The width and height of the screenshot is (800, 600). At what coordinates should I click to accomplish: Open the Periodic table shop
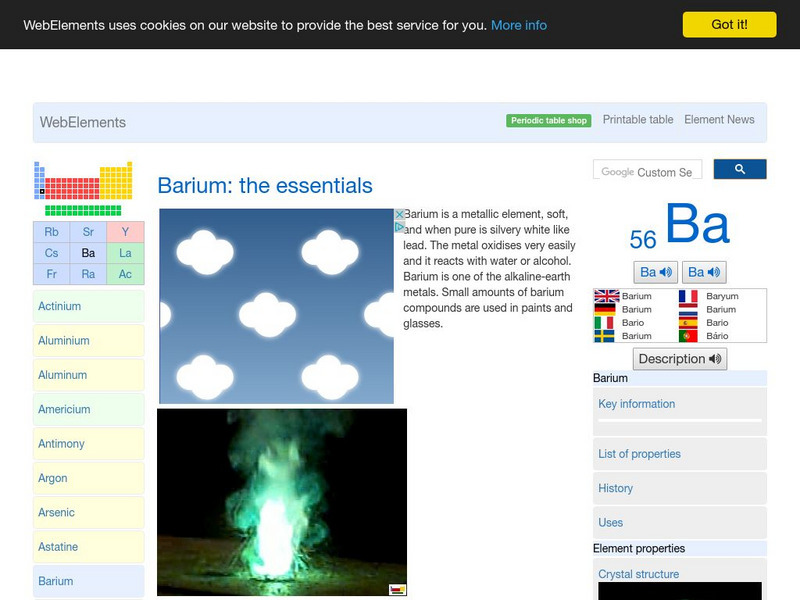[x=547, y=119]
